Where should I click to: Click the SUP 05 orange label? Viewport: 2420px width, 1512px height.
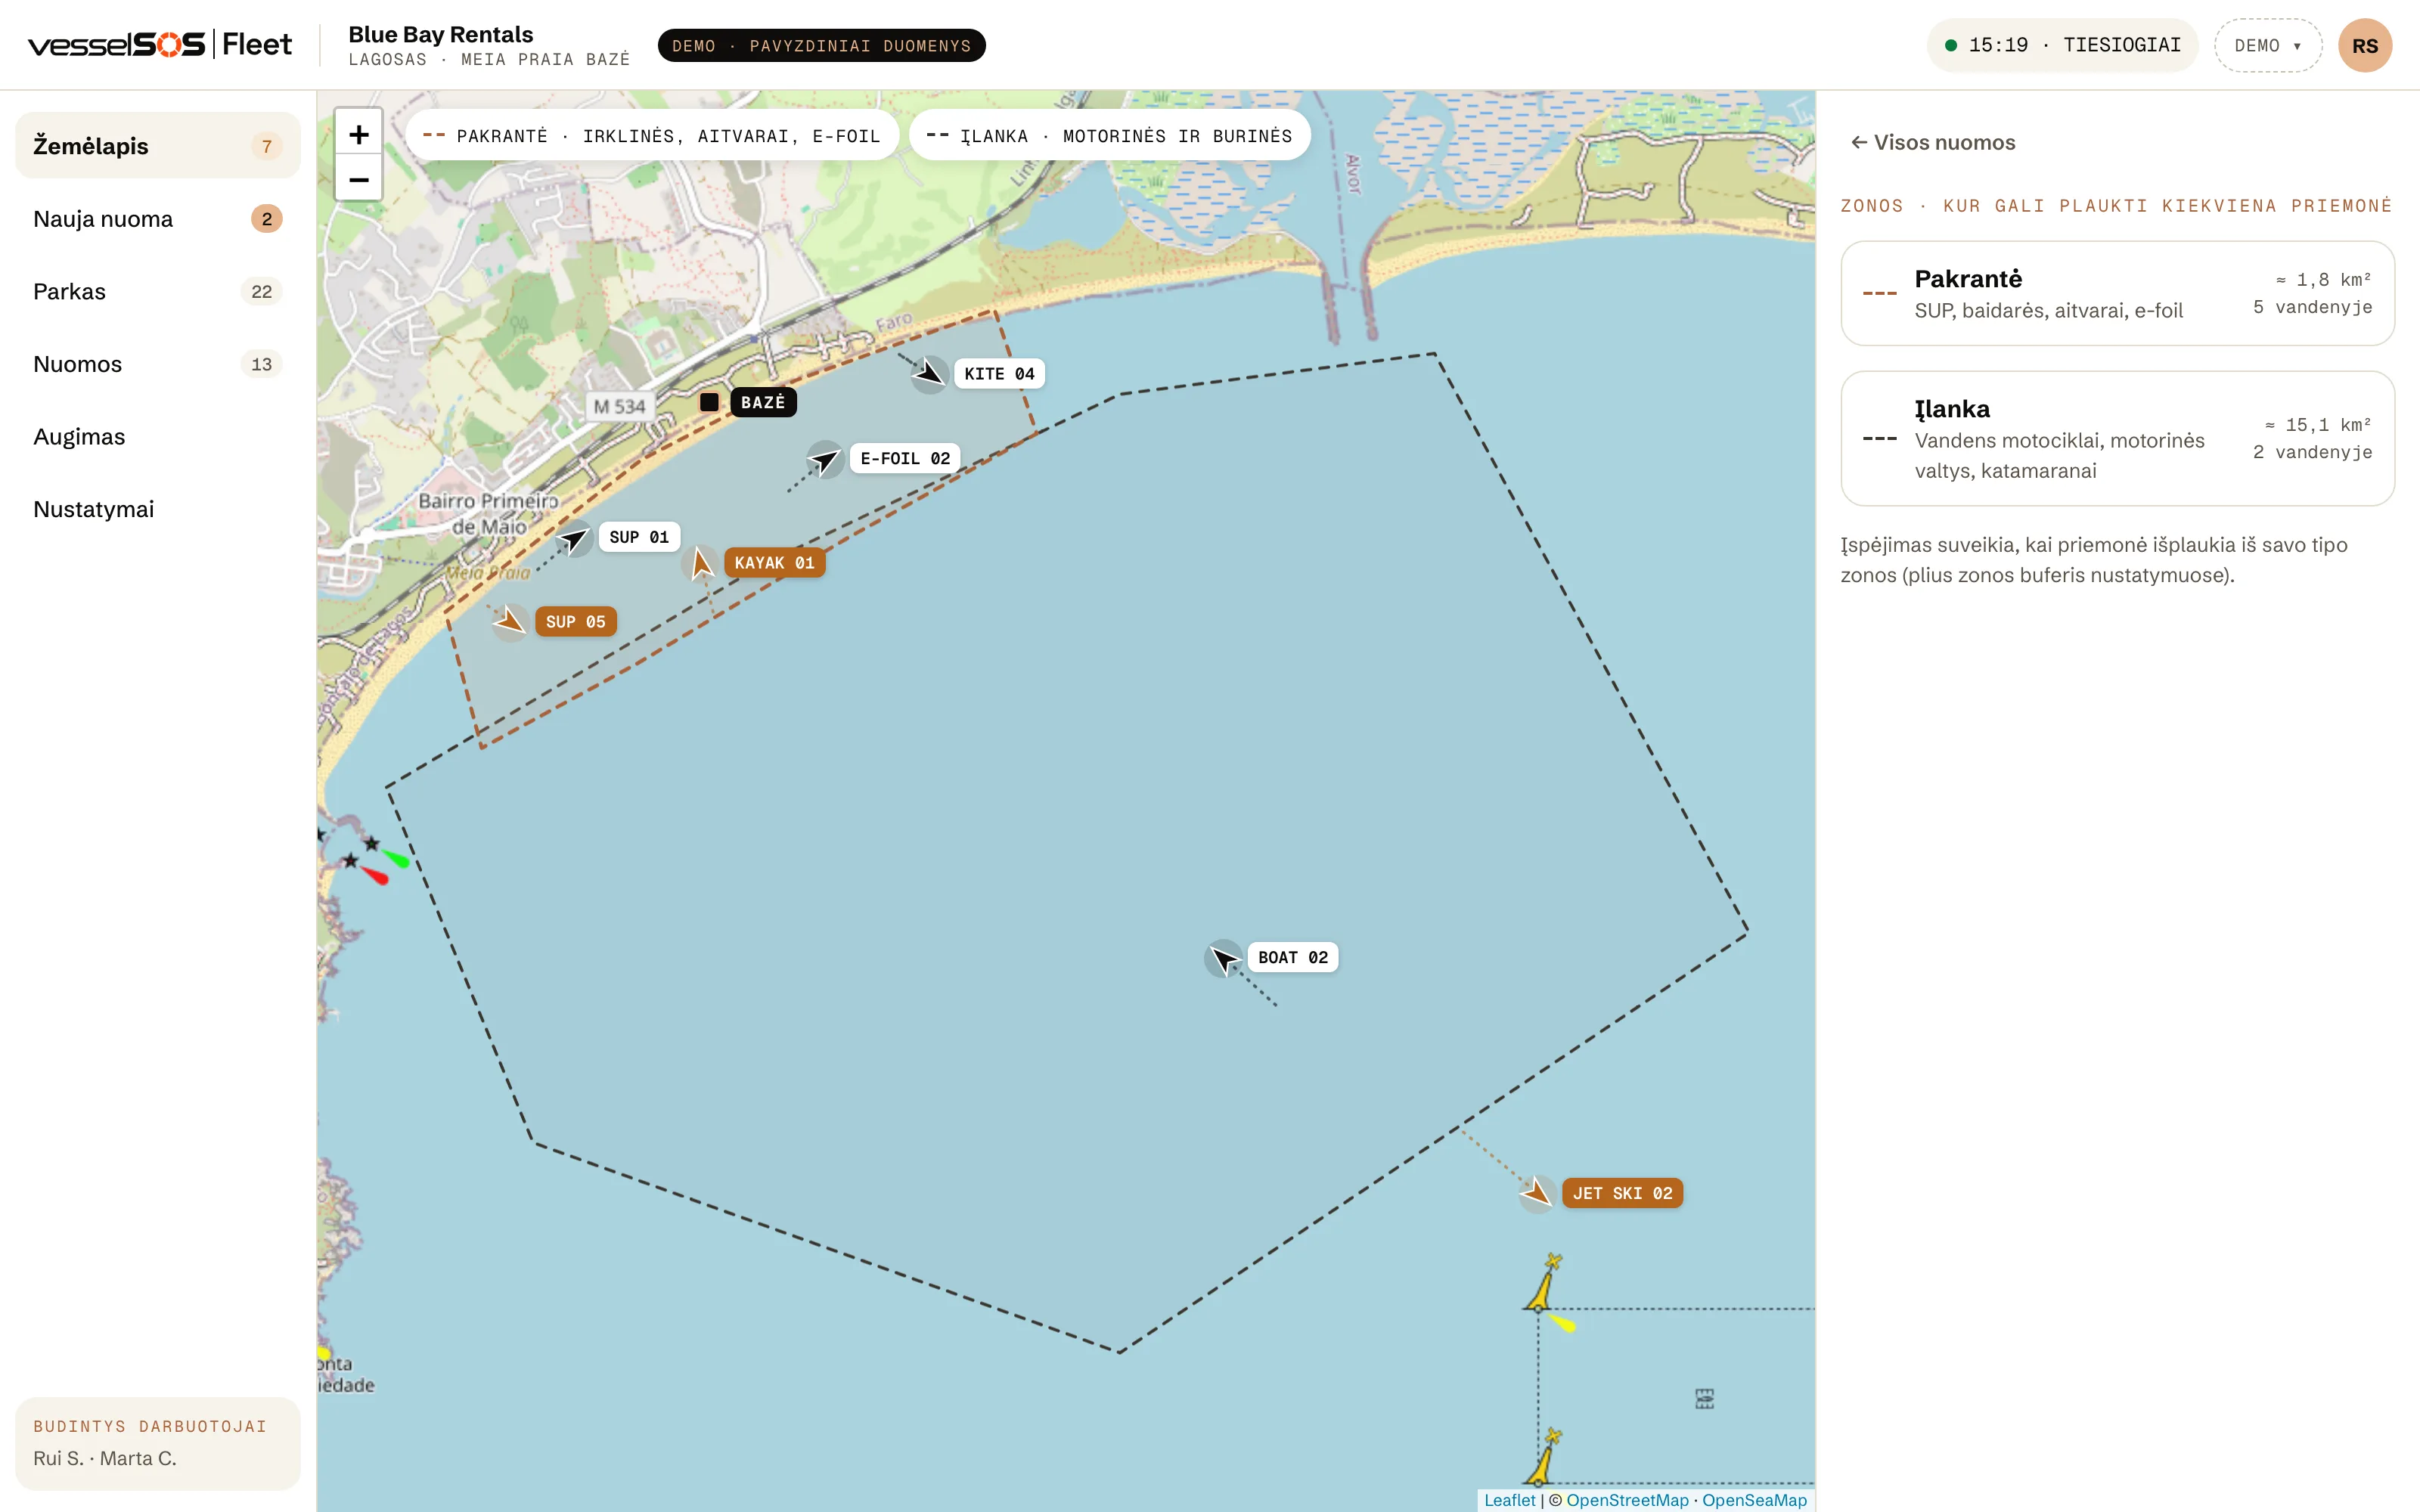click(x=575, y=622)
